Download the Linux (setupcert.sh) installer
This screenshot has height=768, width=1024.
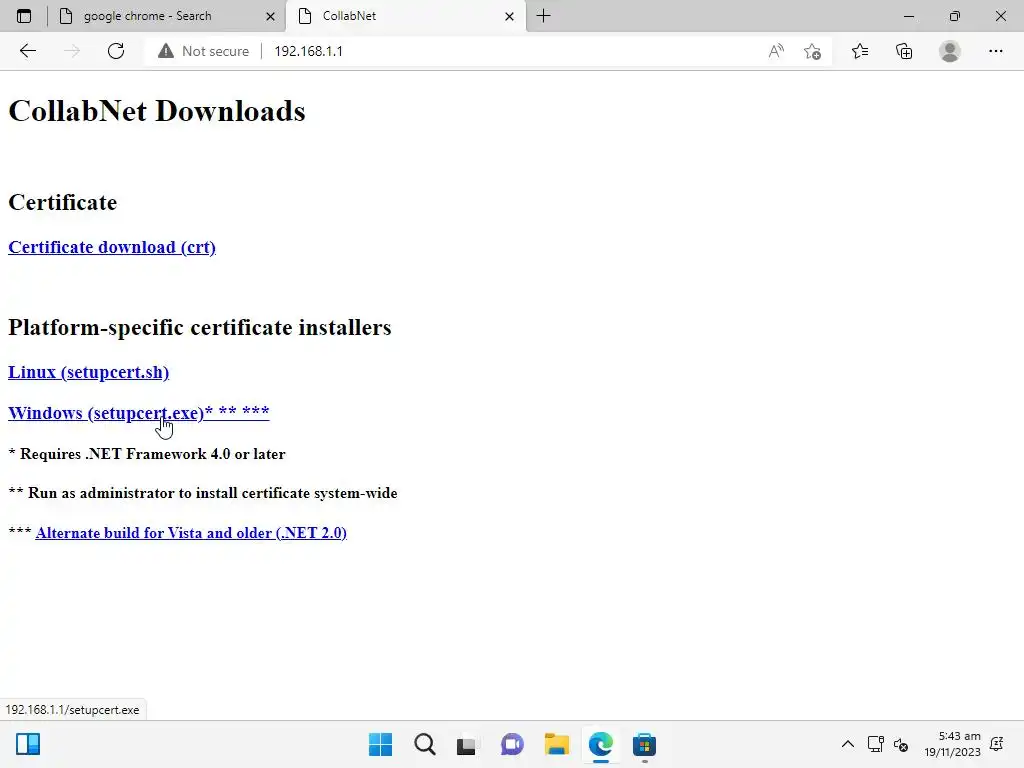[x=88, y=372]
